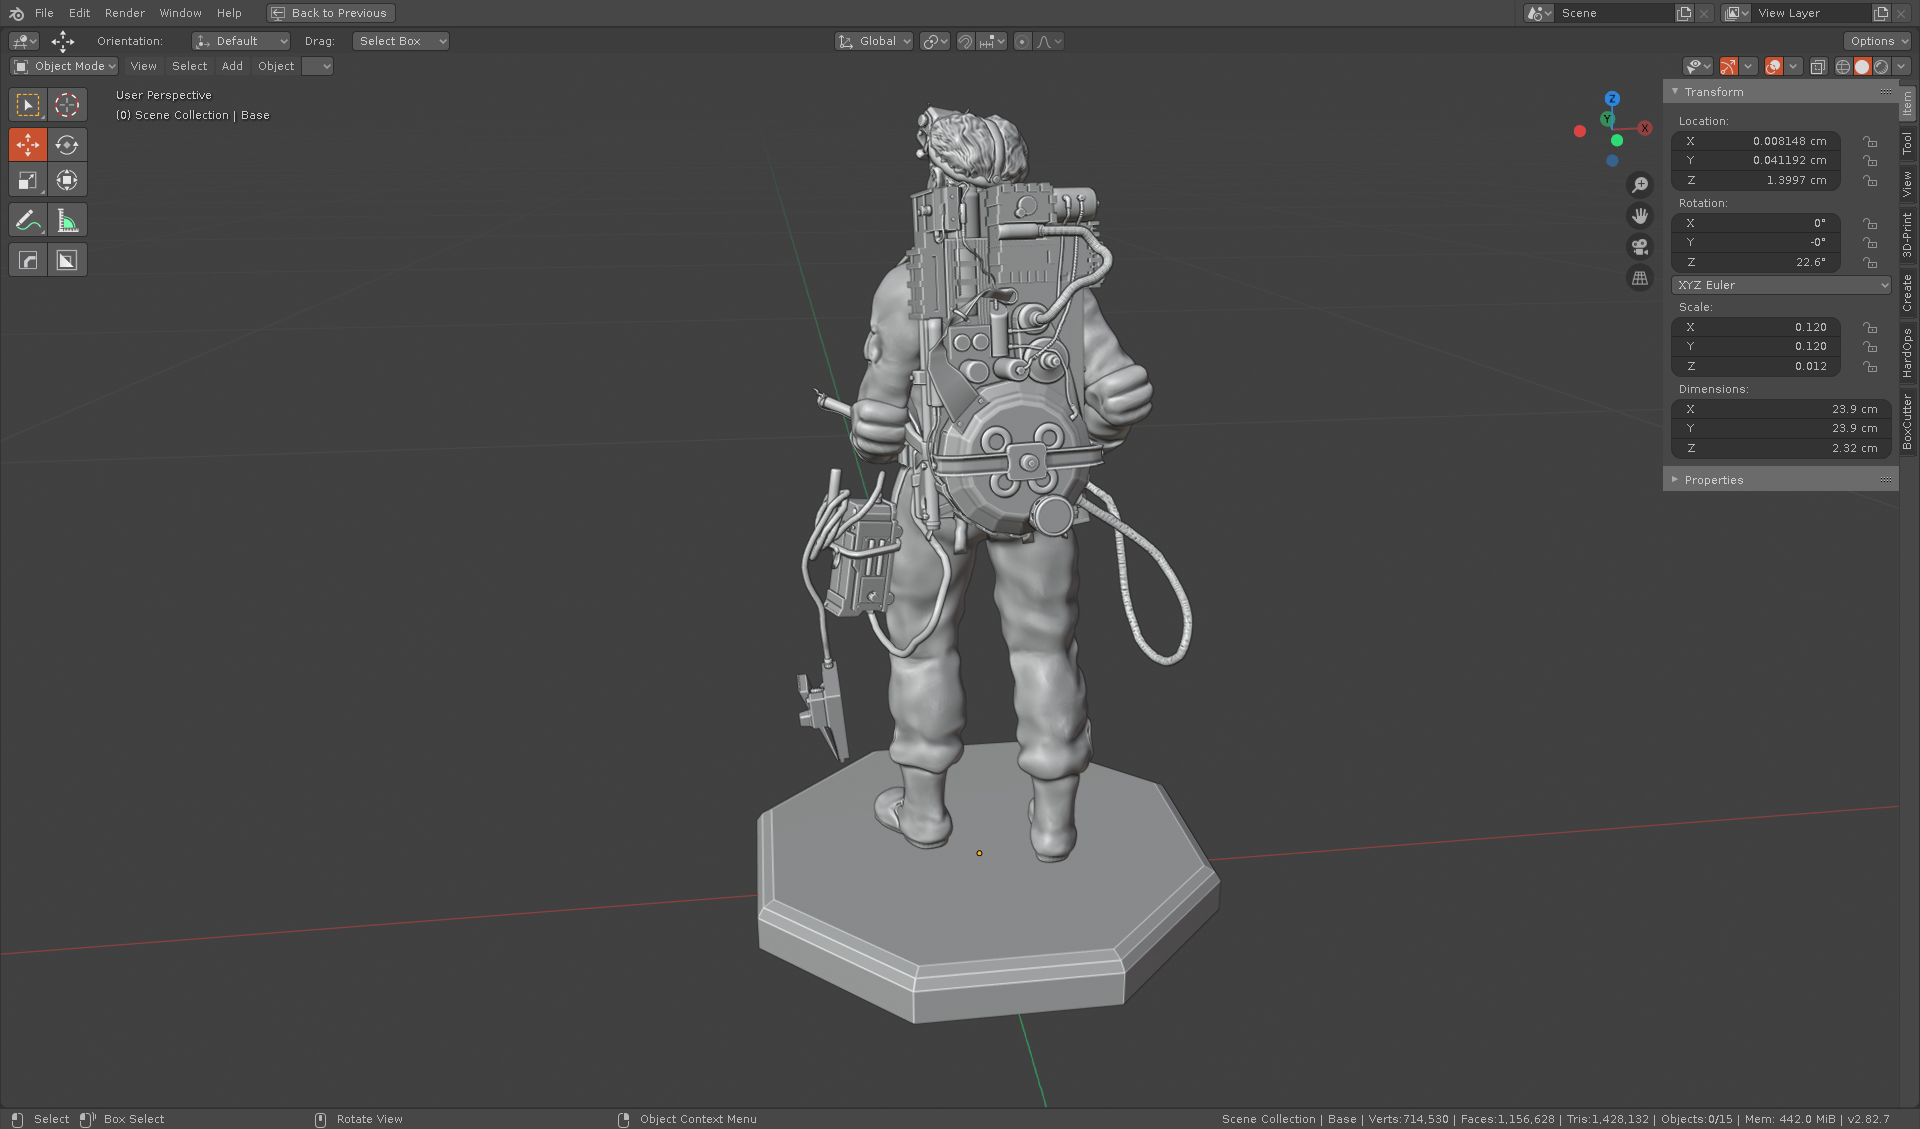Open the camera view using the sidebar icon
This screenshot has height=1129, width=1920.
(1640, 247)
